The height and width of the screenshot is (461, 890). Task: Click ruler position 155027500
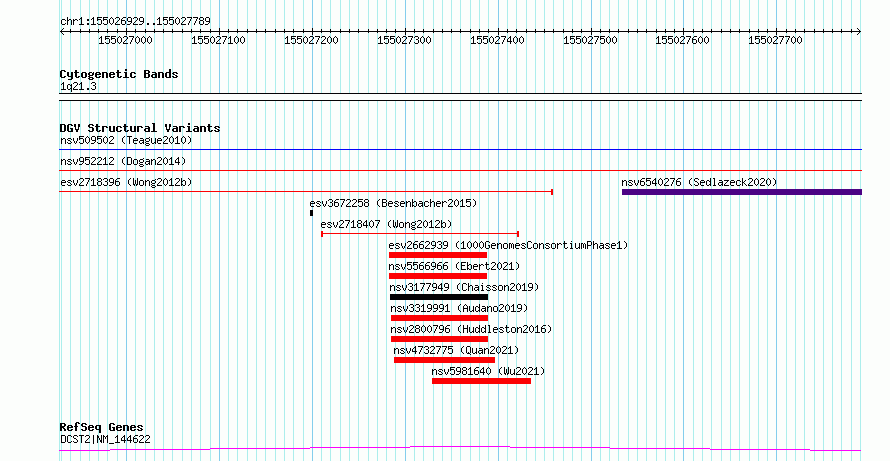(590, 40)
